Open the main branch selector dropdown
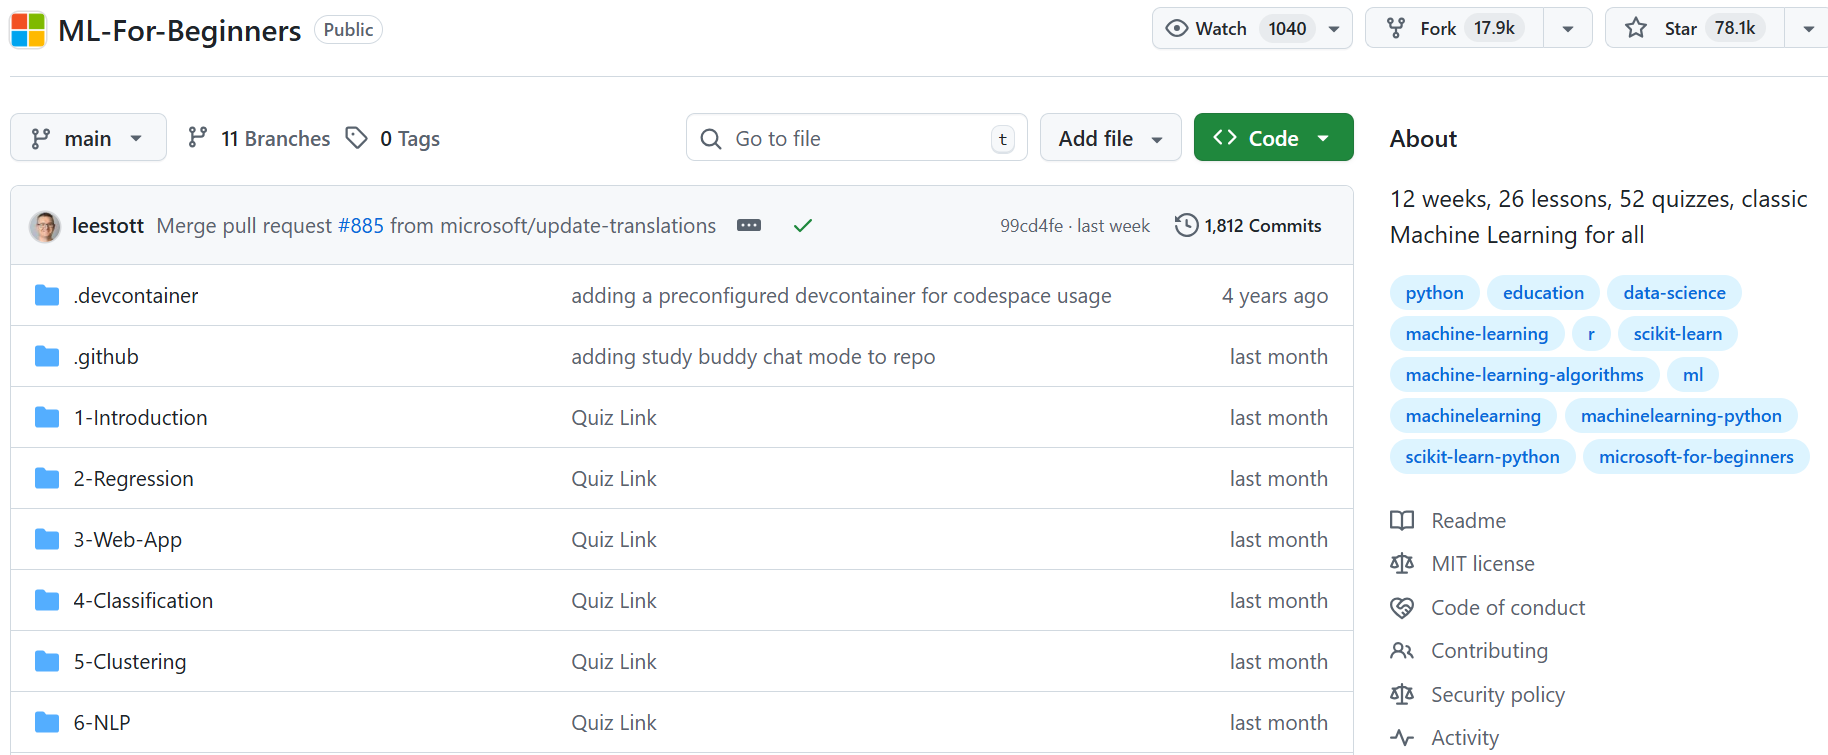The width and height of the screenshot is (1828, 755). 88,138
